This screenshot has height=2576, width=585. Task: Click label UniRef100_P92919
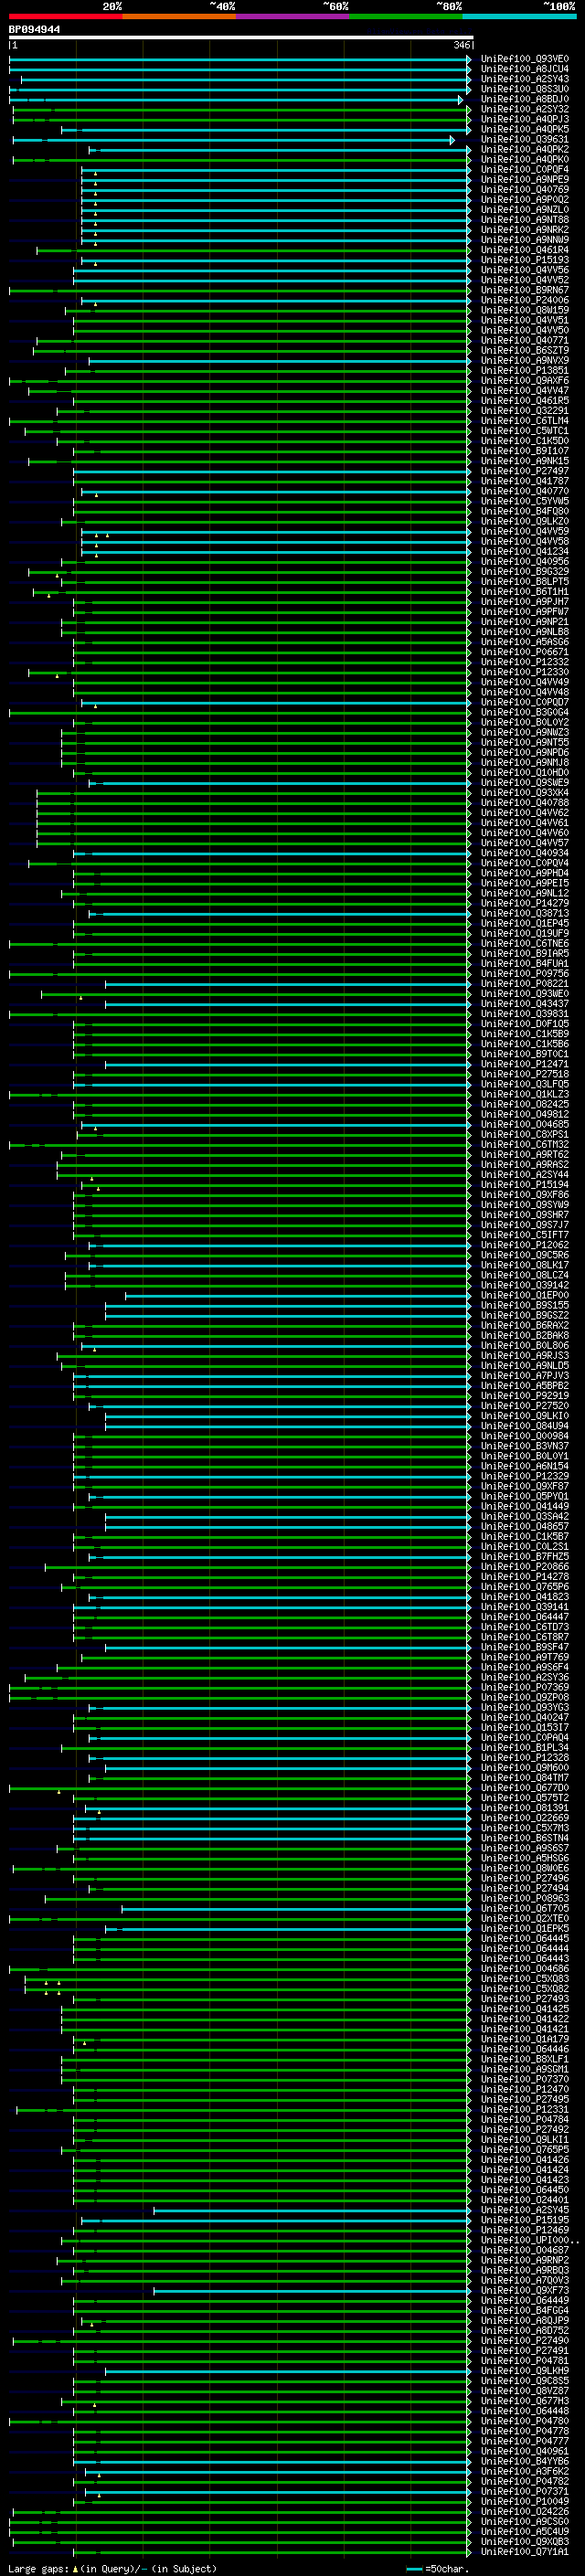pos(525,1396)
